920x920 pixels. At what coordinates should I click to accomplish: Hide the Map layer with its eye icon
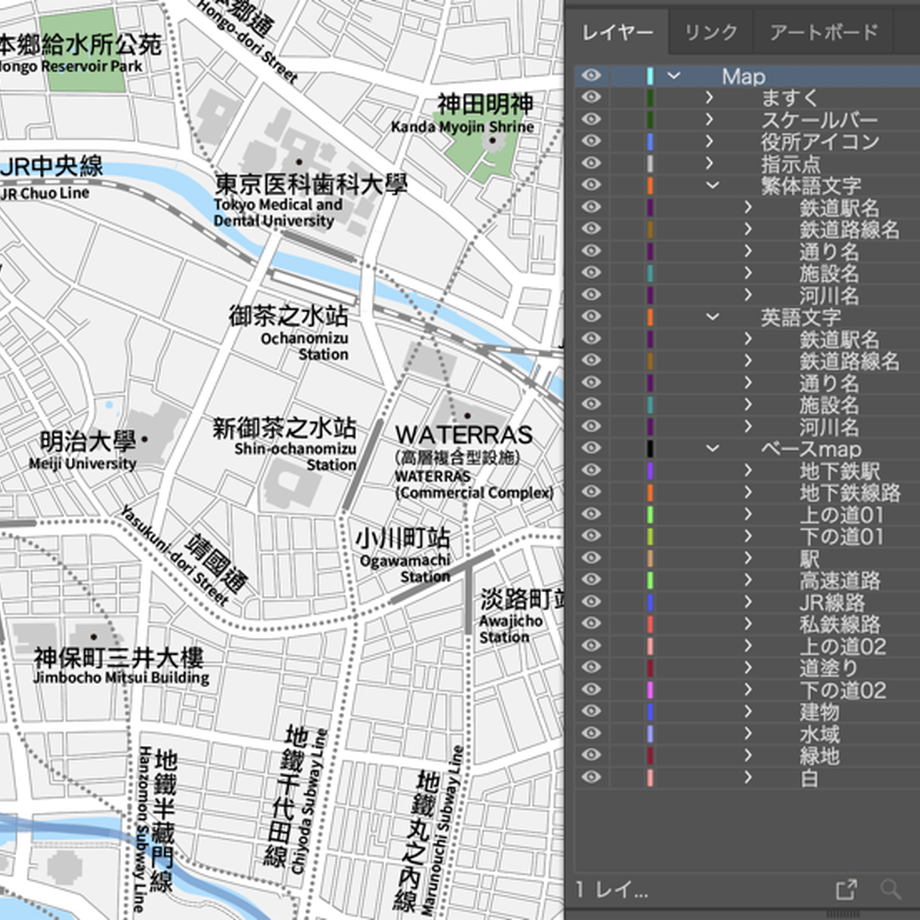pos(591,76)
